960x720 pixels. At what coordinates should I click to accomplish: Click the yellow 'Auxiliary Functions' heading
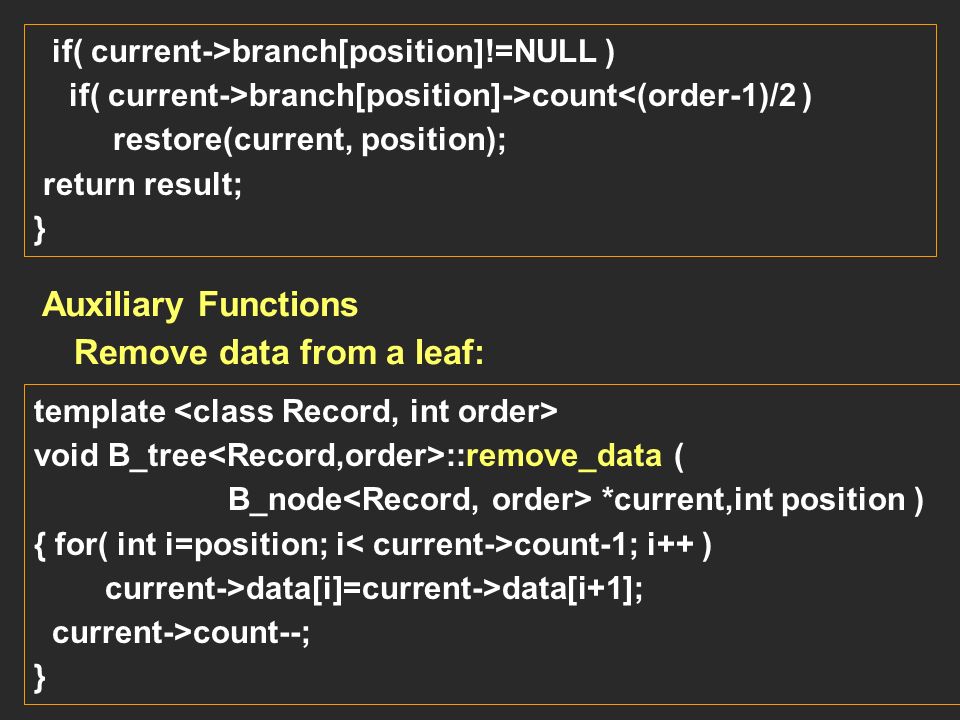point(200,305)
